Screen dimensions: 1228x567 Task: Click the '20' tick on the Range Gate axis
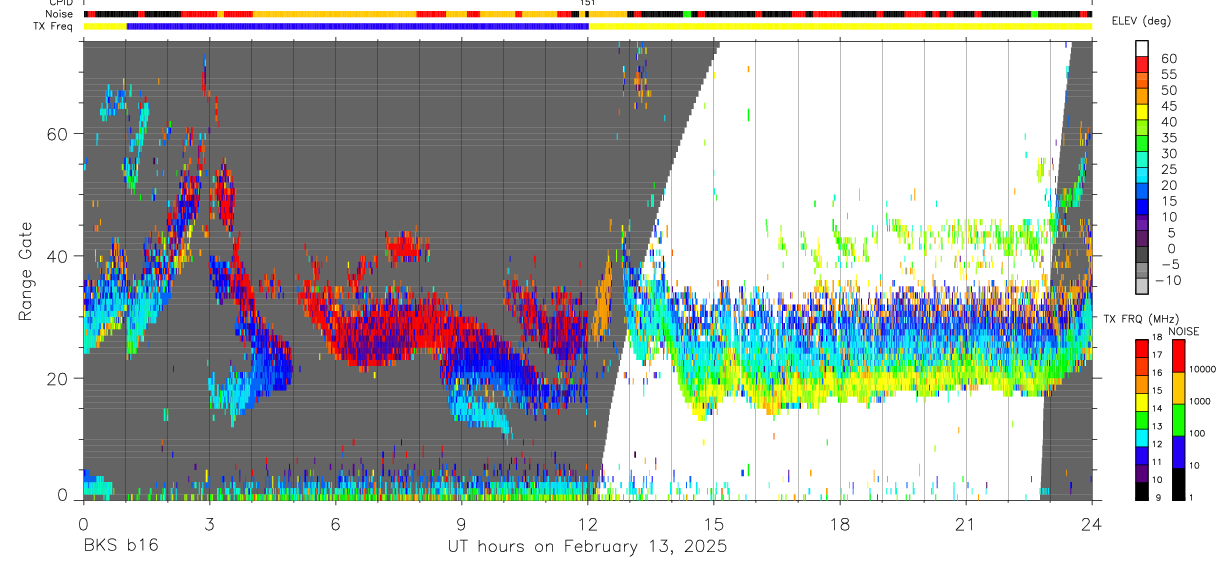pos(57,379)
